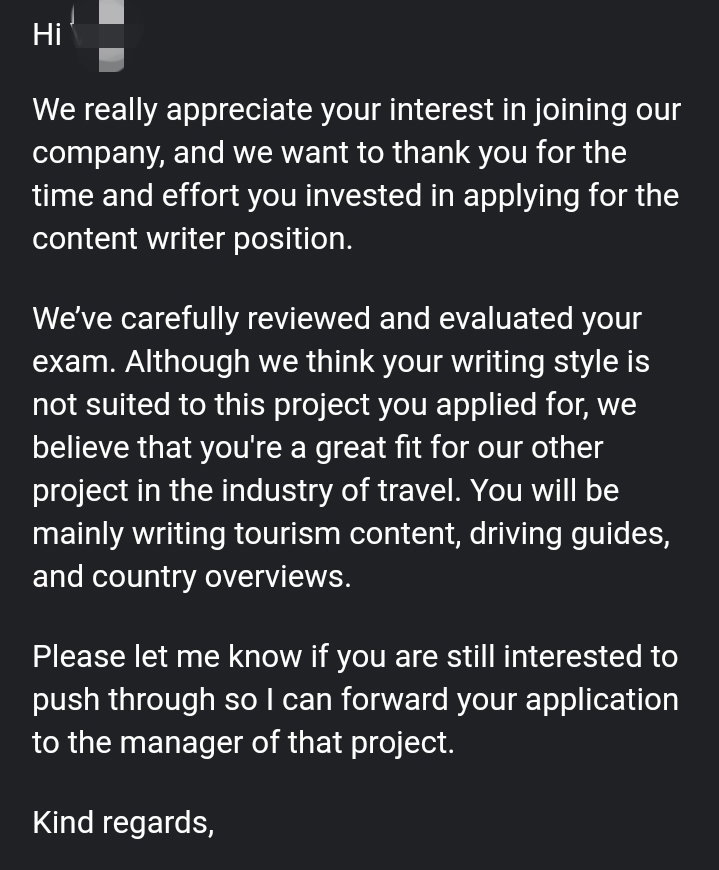Click the line "time and effort you invested"
The width and height of the screenshot is (719, 870).
click(356, 196)
